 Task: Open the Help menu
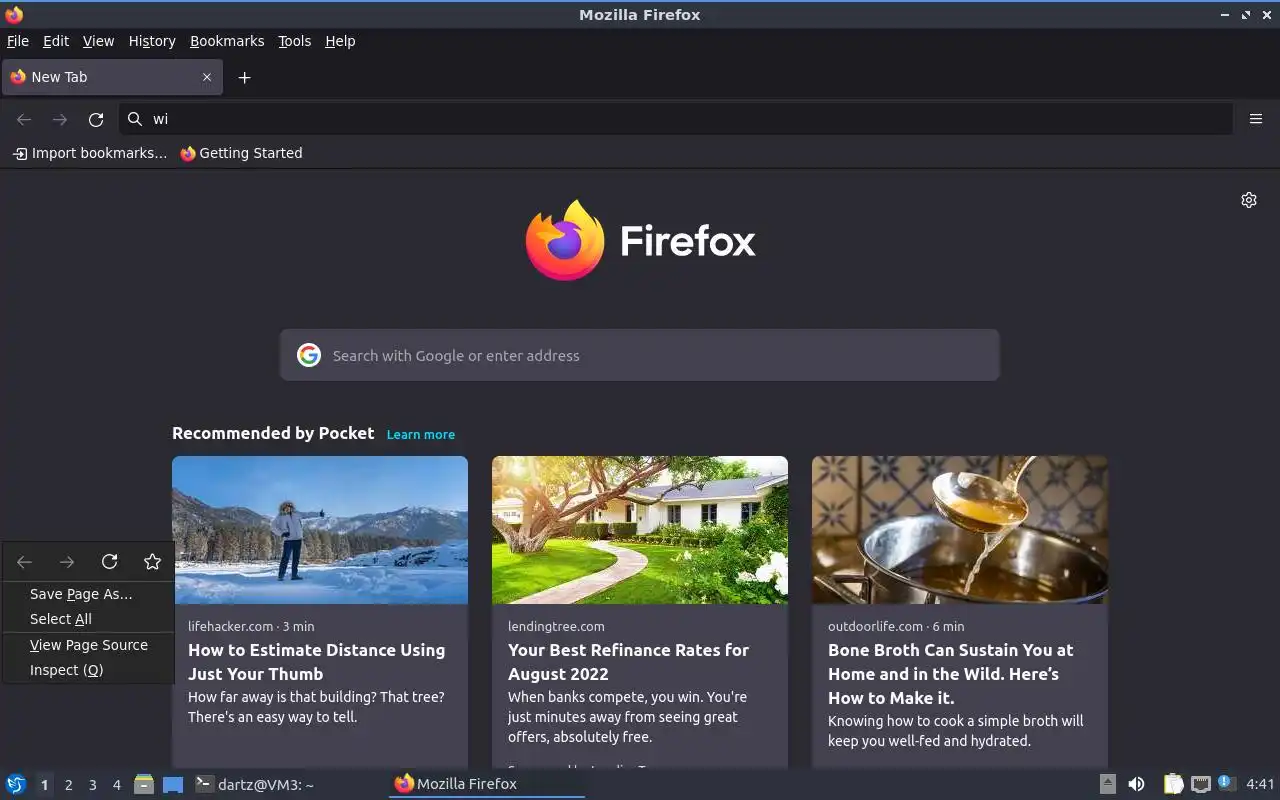(x=340, y=41)
